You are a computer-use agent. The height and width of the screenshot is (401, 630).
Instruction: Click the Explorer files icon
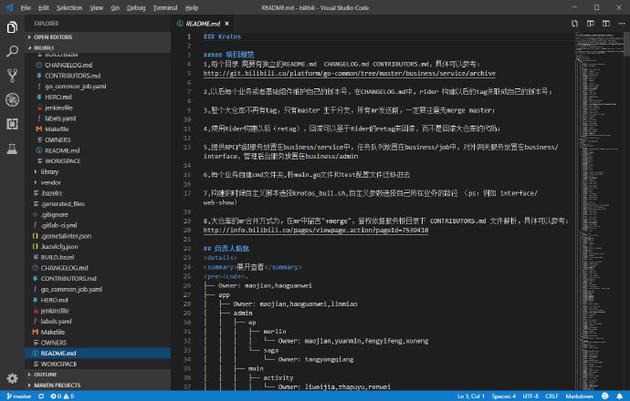(12, 26)
